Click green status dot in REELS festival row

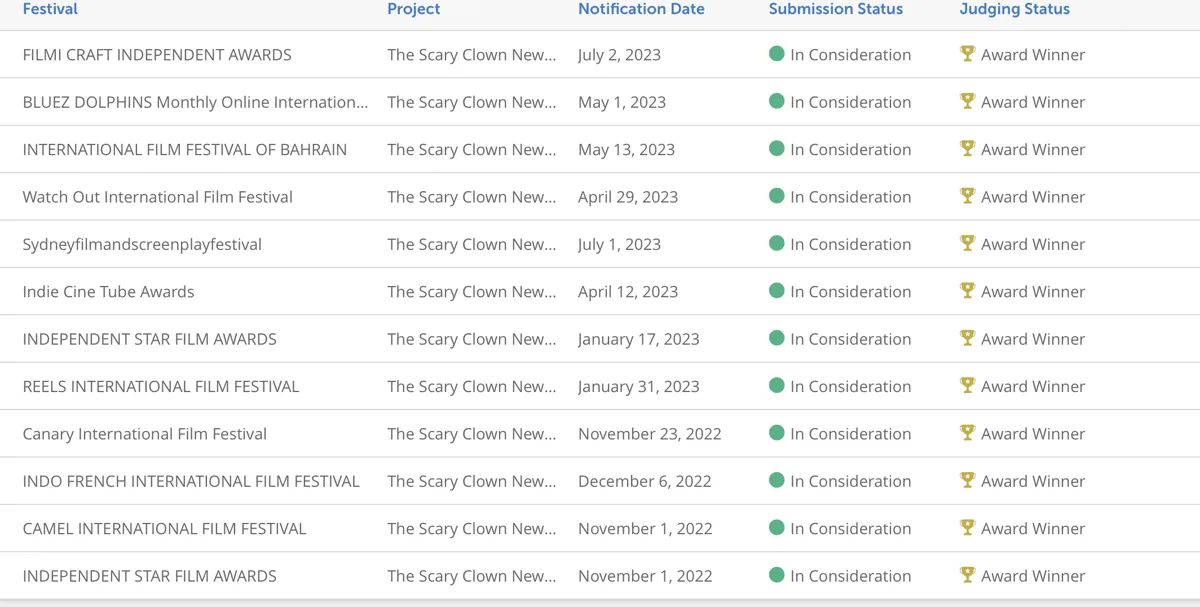[777, 385]
